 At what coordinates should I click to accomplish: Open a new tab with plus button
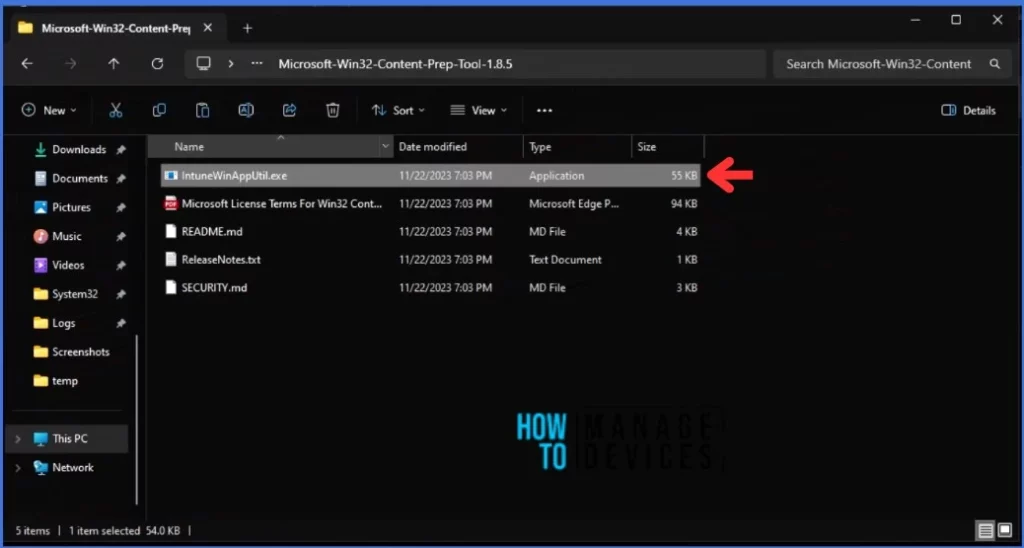pos(248,28)
